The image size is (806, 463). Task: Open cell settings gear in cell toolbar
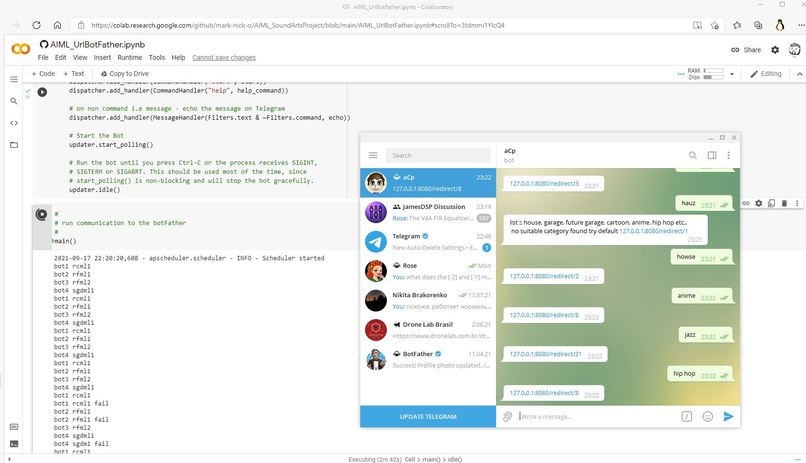tap(759, 203)
